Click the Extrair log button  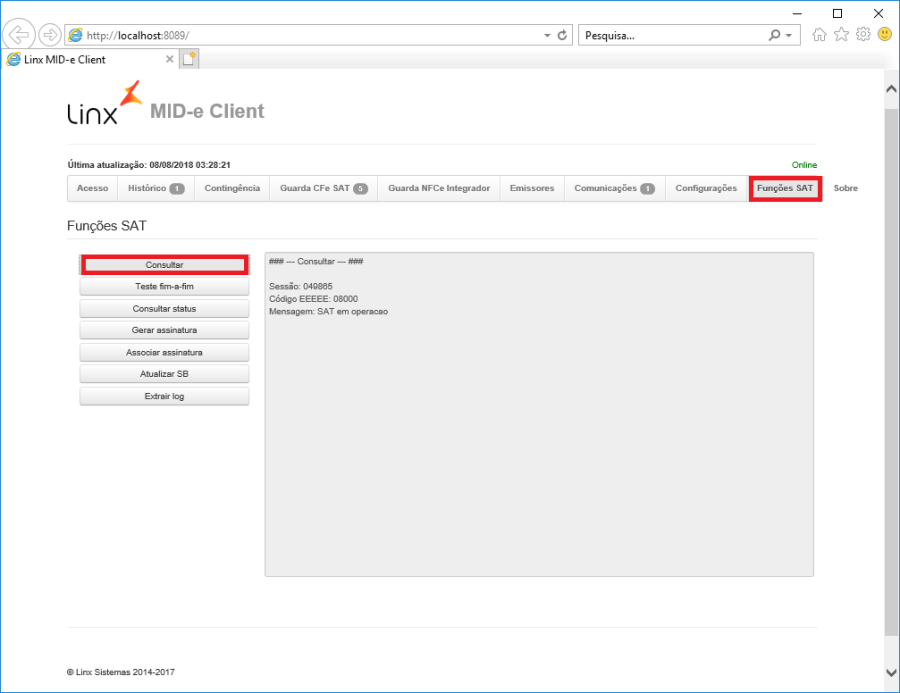164,396
